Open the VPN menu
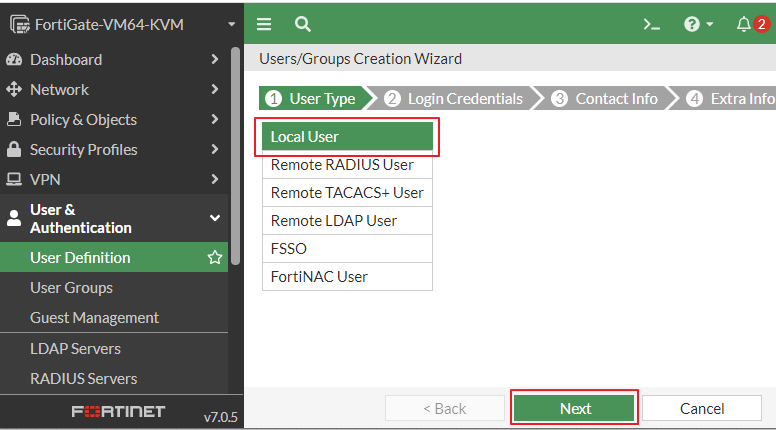 pyautogui.click(x=45, y=180)
